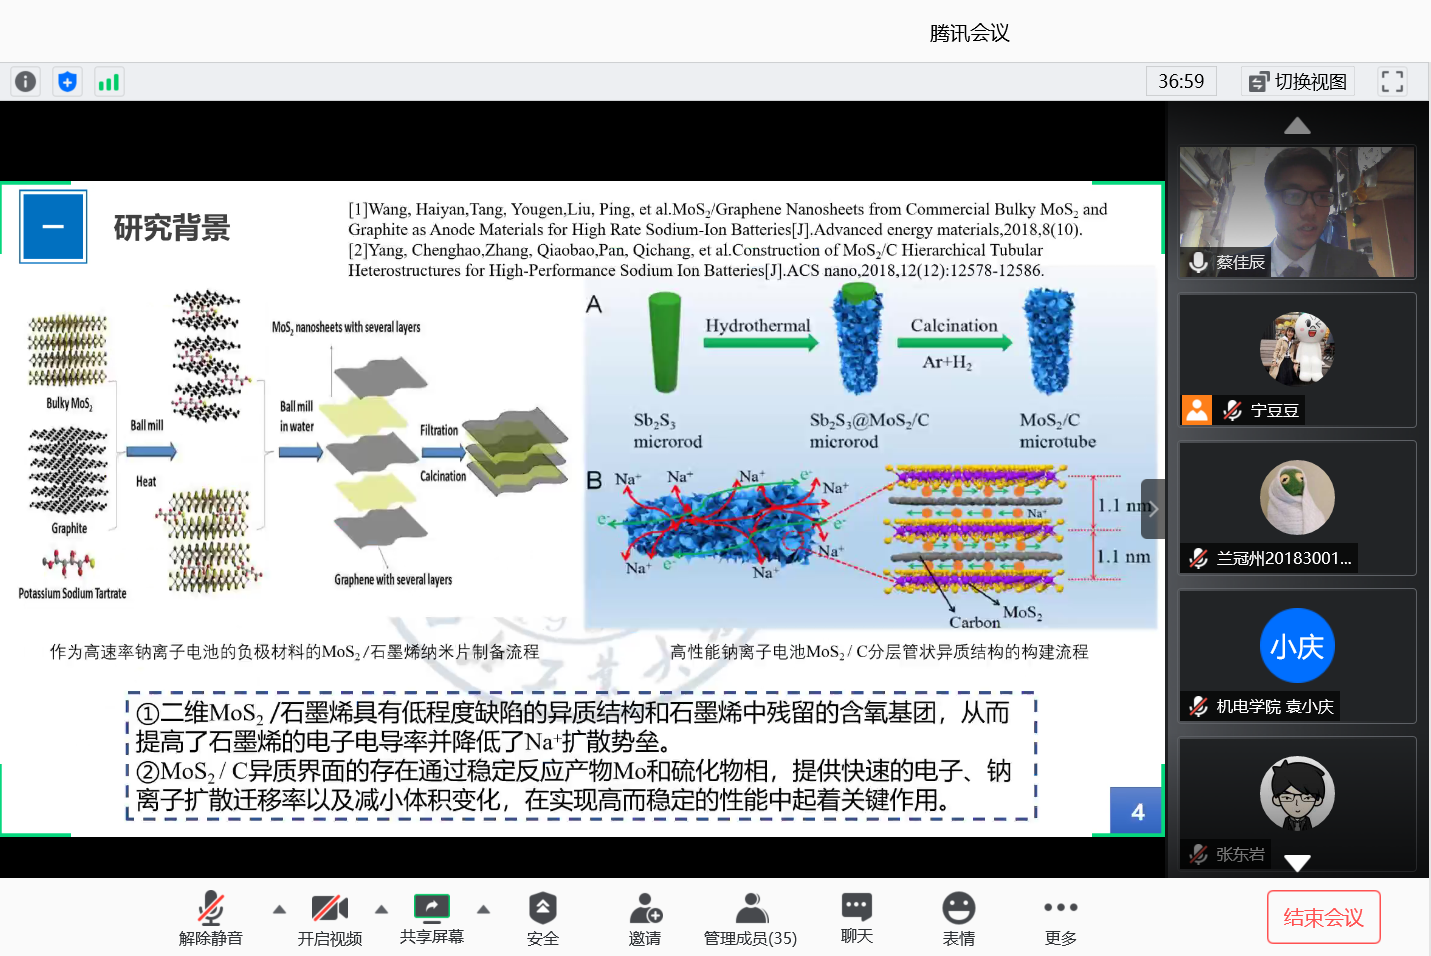Click the red 结束会议 button
The height and width of the screenshot is (956, 1431).
[1323, 917]
